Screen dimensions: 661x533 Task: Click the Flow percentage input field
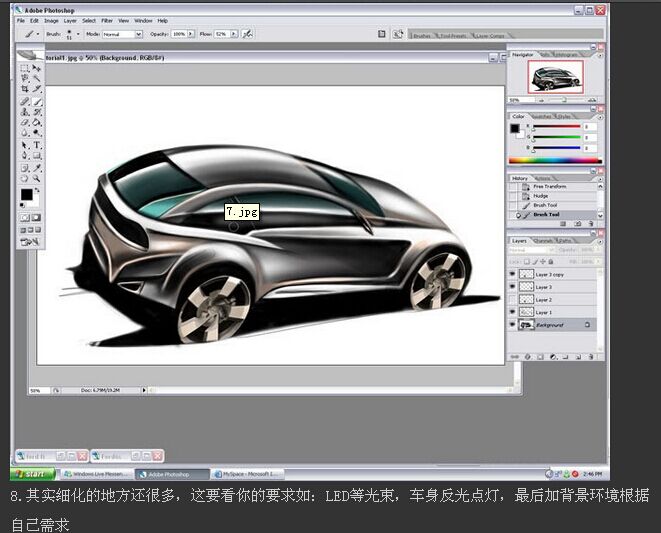click(x=222, y=34)
